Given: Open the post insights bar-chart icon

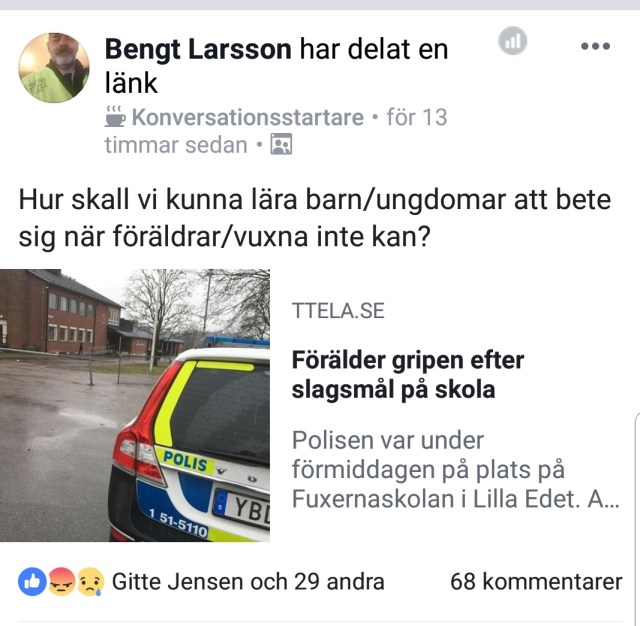Looking at the screenshot, I should [x=512, y=41].
